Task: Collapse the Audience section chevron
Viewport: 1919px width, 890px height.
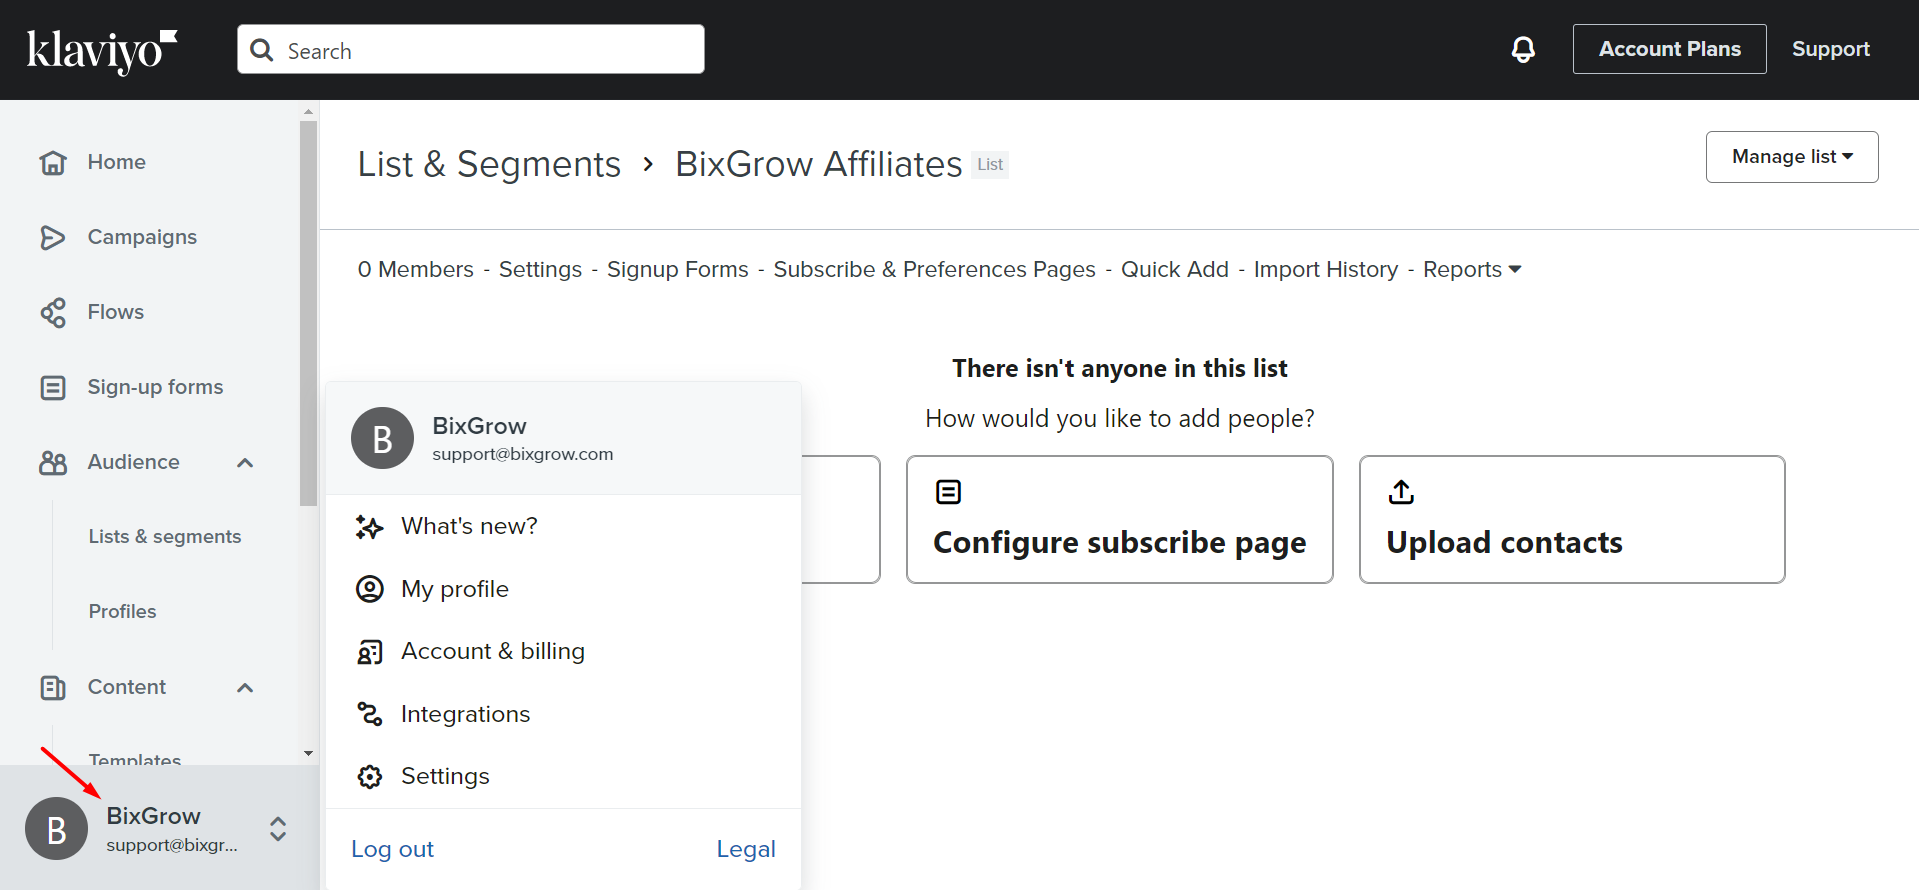Action: (x=245, y=462)
